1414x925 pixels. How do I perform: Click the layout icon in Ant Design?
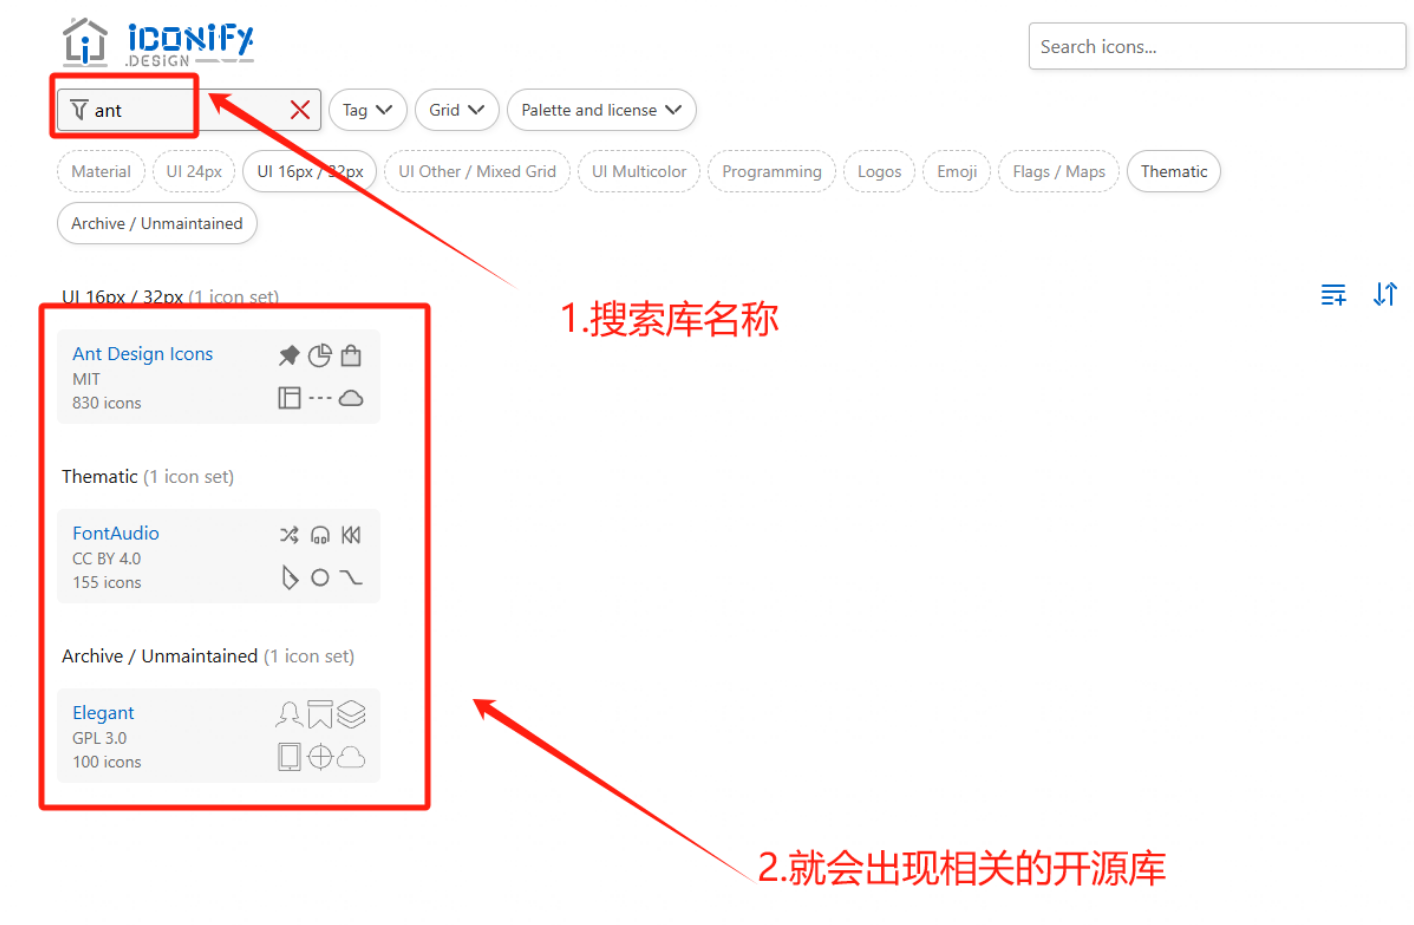point(289,398)
